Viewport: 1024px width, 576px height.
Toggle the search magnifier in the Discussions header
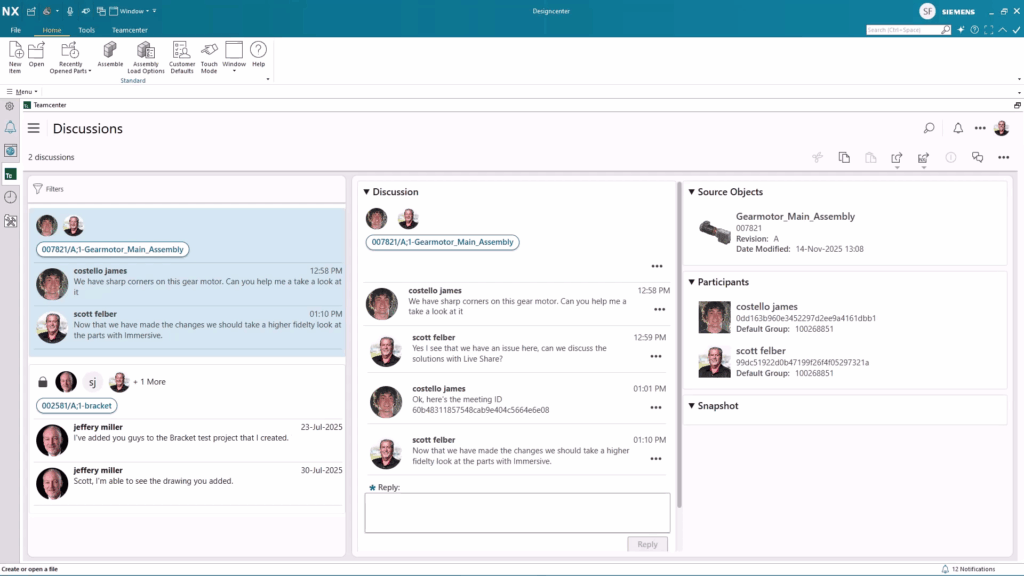pos(929,128)
